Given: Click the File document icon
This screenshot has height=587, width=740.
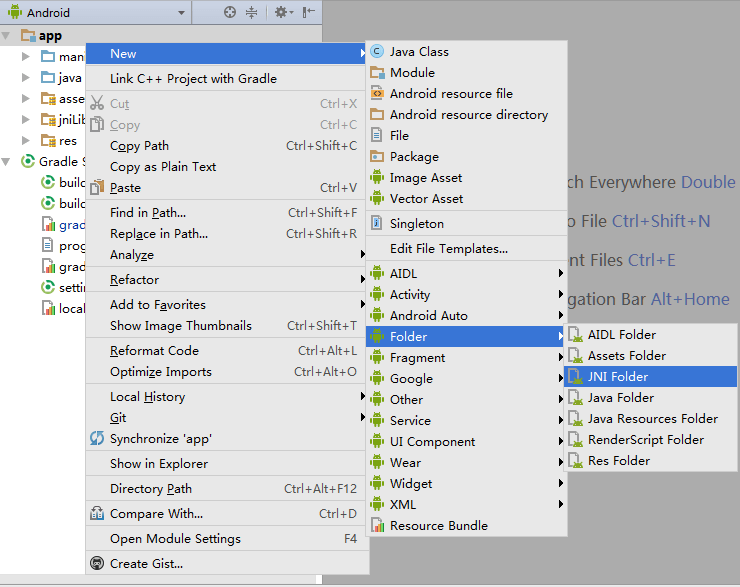Looking at the screenshot, I should click(377, 135).
